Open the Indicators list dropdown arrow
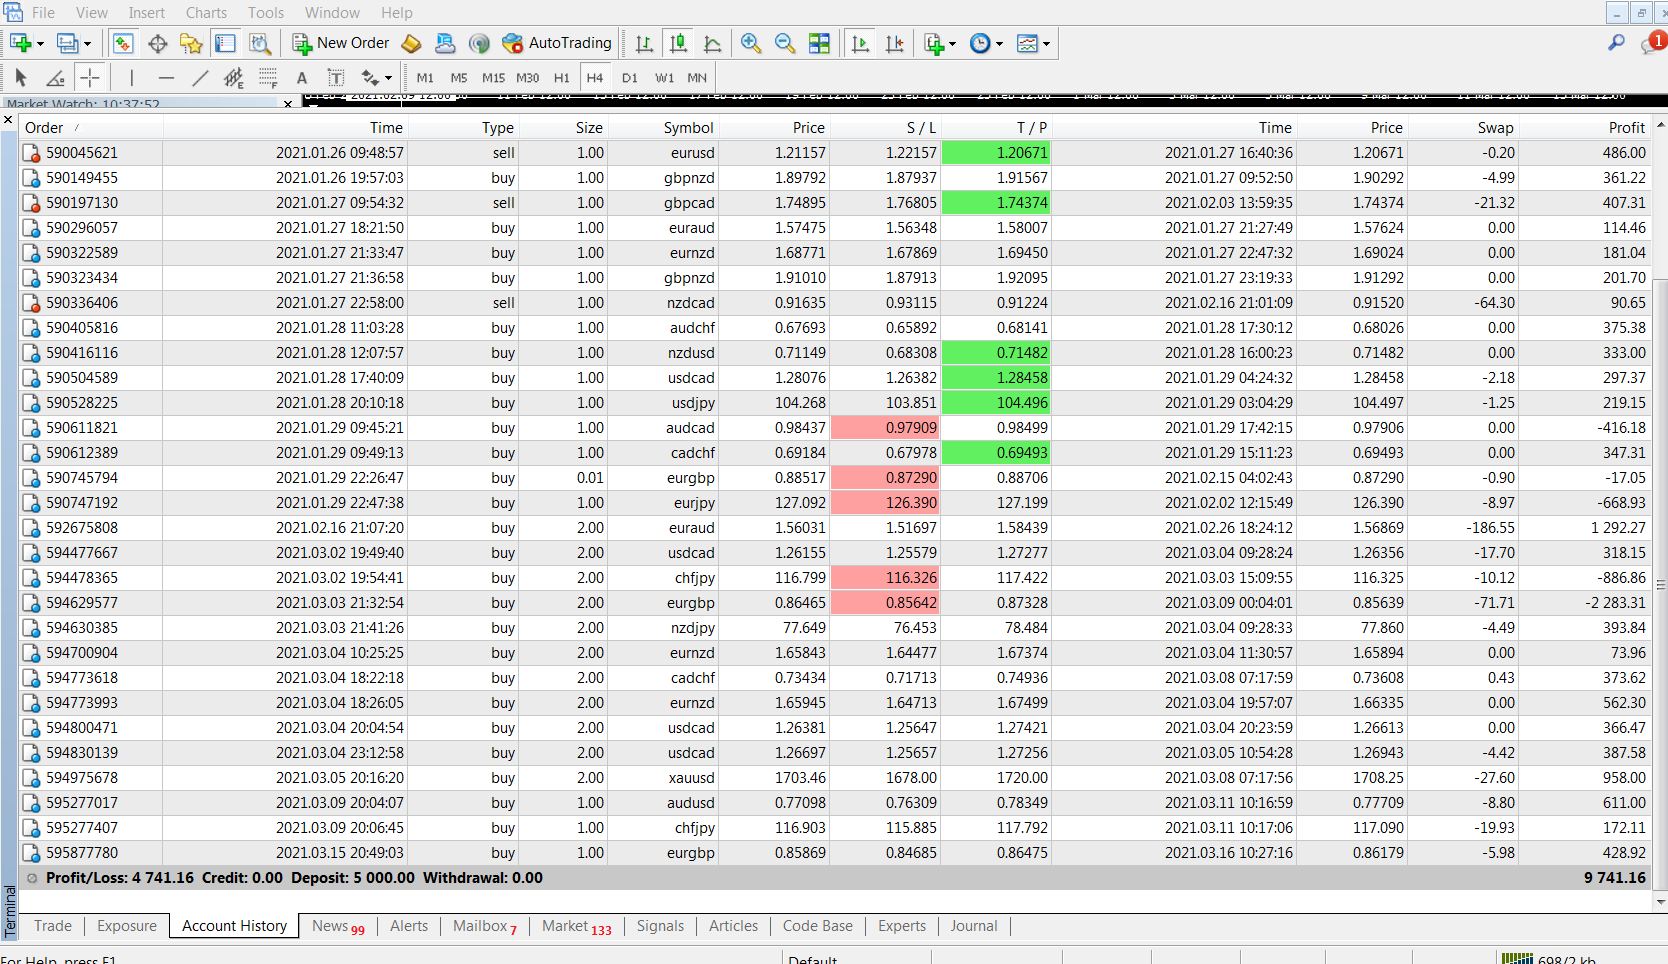Screen dimensions: 1668x964 952,43
